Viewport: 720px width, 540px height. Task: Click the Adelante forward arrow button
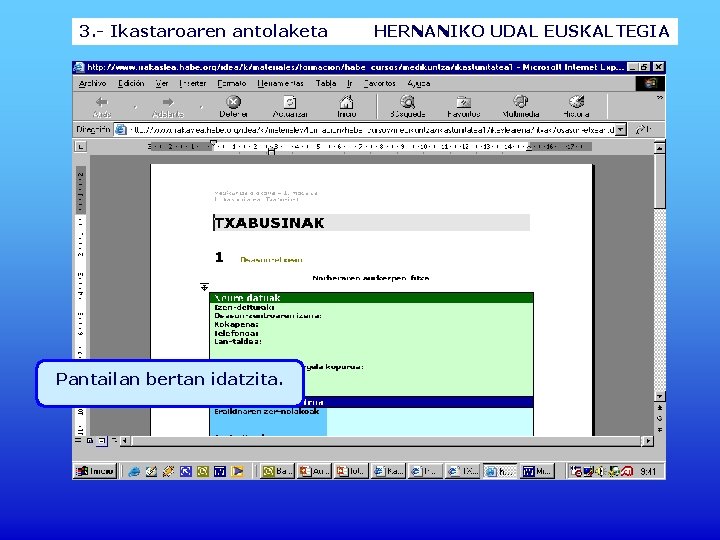pyautogui.click(x=168, y=107)
